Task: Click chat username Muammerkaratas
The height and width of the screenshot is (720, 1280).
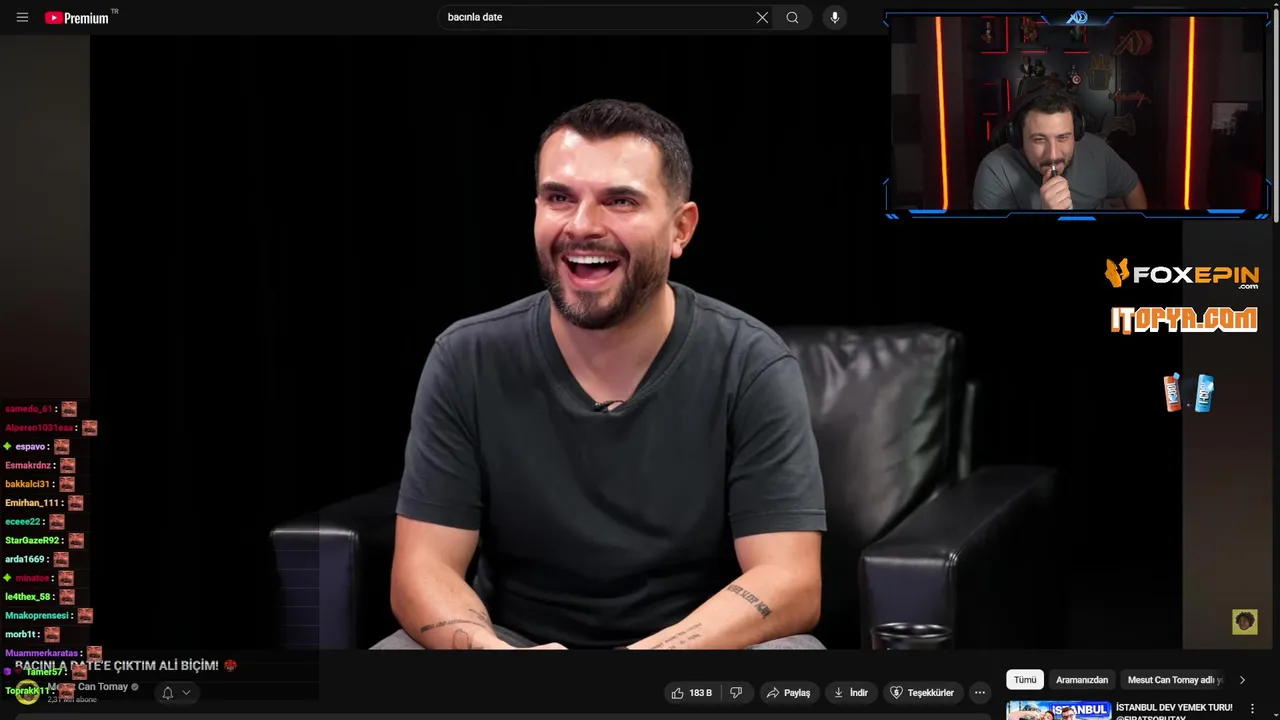Action: click(41, 653)
